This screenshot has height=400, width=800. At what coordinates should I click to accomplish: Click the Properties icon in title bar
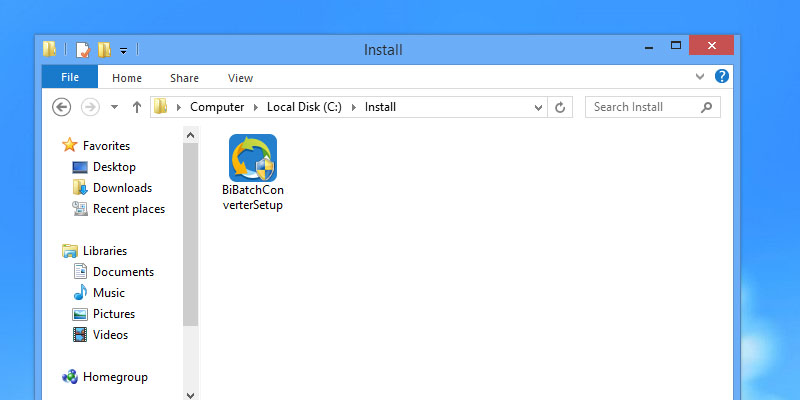click(x=84, y=49)
